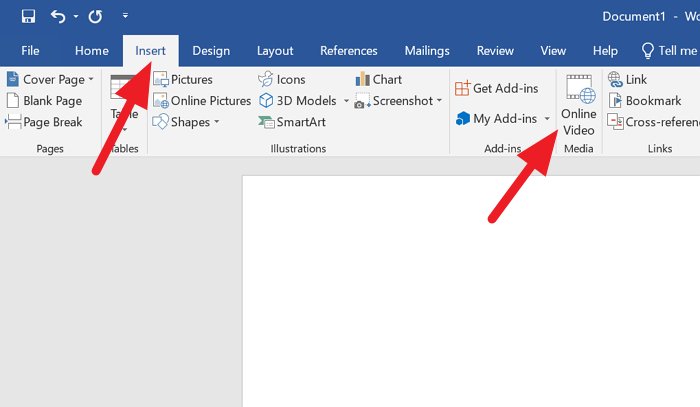Image resolution: width=700 pixels, height=407 pixels.
Task: Insert Pictures from the Illustrations group
Action: [183, 79]
